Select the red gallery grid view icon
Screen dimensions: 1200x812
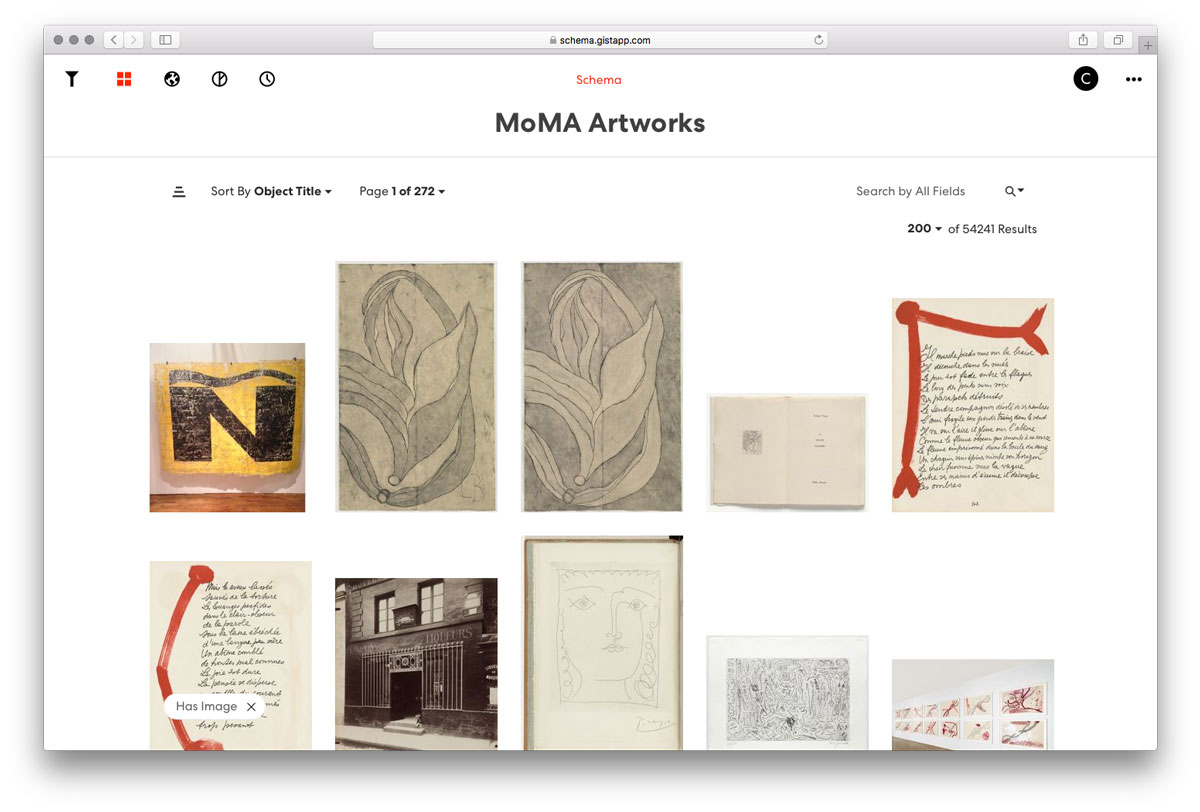point(124,79)
